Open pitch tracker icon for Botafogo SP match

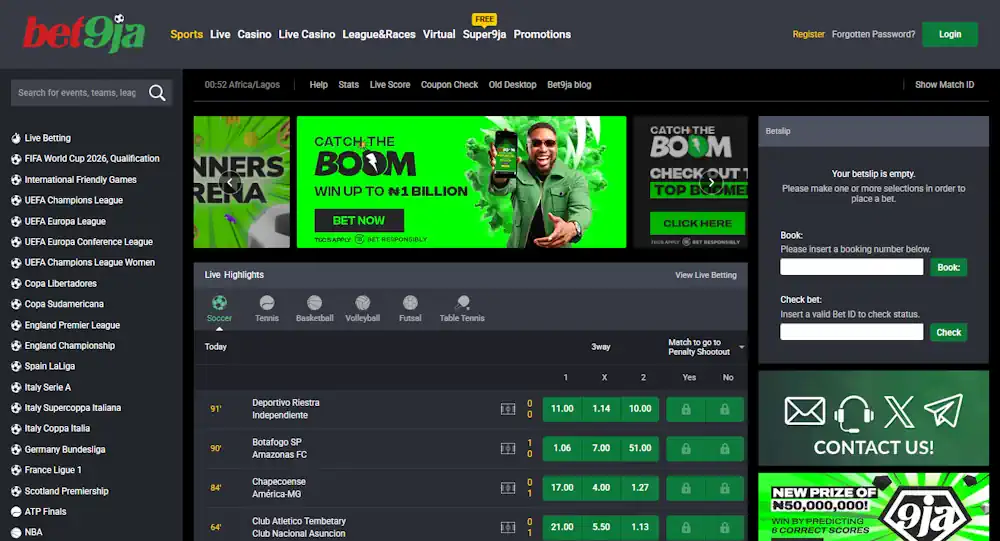(508, 448)
